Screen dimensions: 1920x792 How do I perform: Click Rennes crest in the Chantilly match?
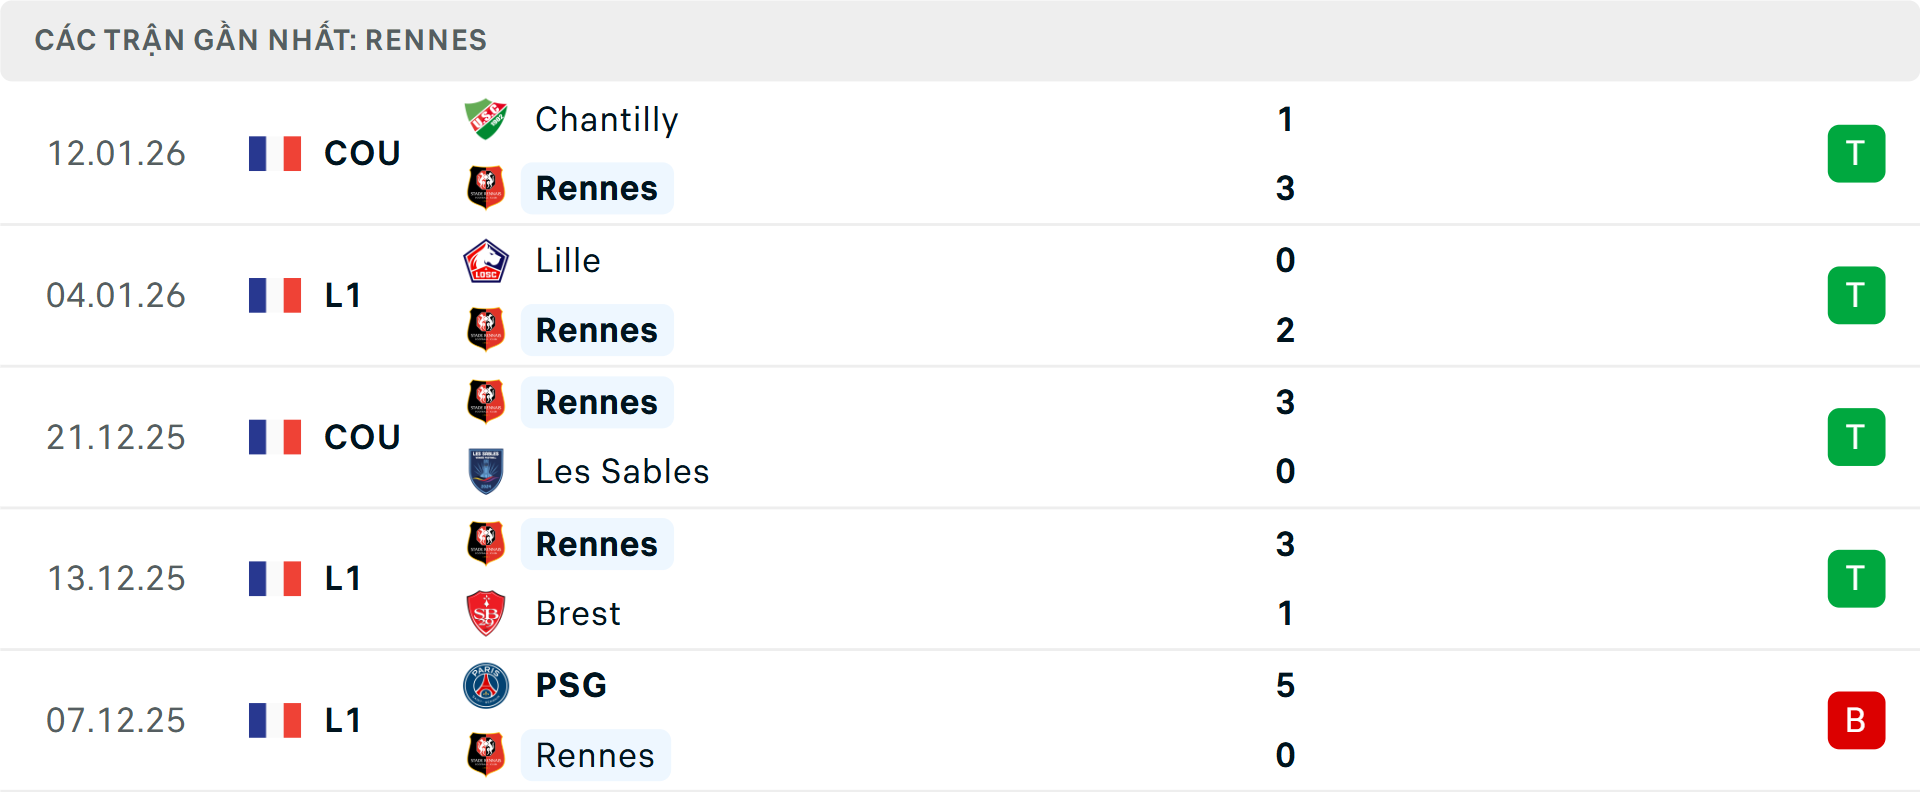[486, 188]
